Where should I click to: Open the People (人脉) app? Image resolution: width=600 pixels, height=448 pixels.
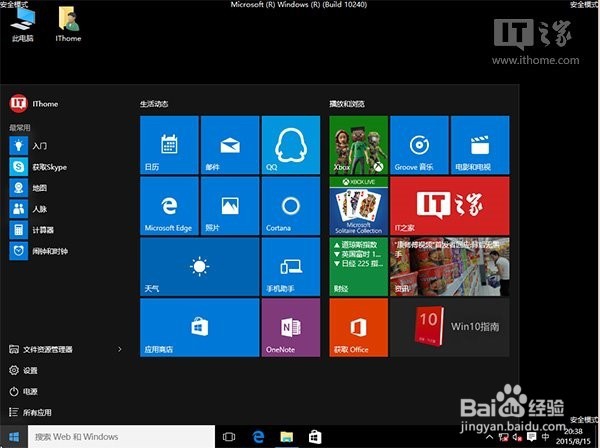coord(29,209)
